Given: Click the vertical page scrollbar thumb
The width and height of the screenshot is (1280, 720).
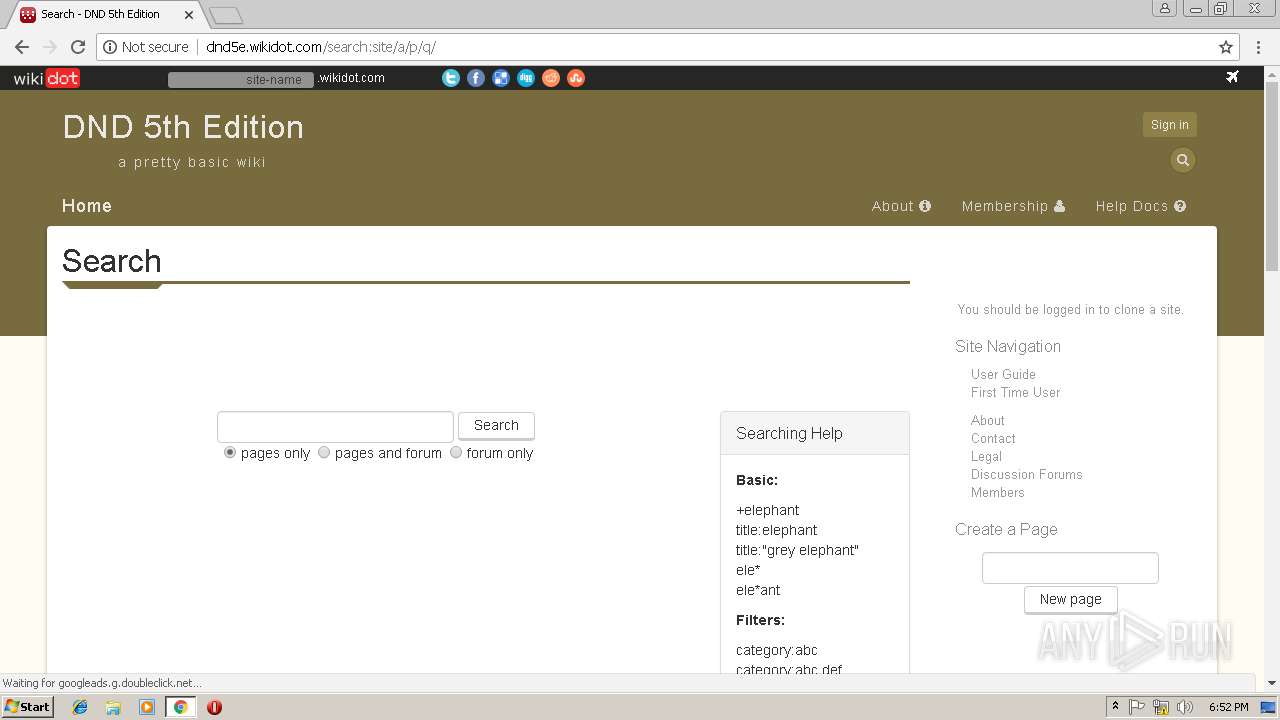Looking at the screenshot, I should click(1272, 175).
